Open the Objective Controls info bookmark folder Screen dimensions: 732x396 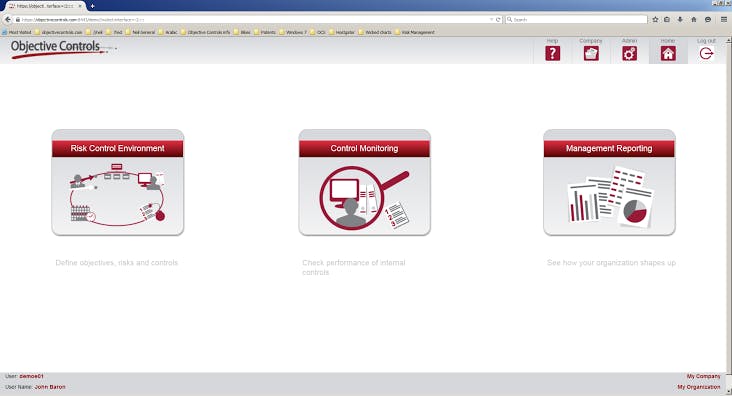click(x=205, y=32)
